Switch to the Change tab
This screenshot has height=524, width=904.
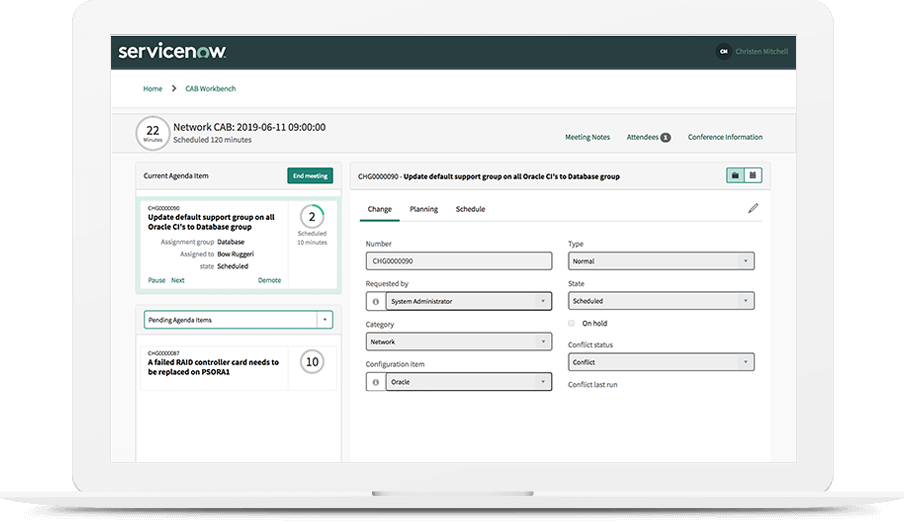click(379, 209)
